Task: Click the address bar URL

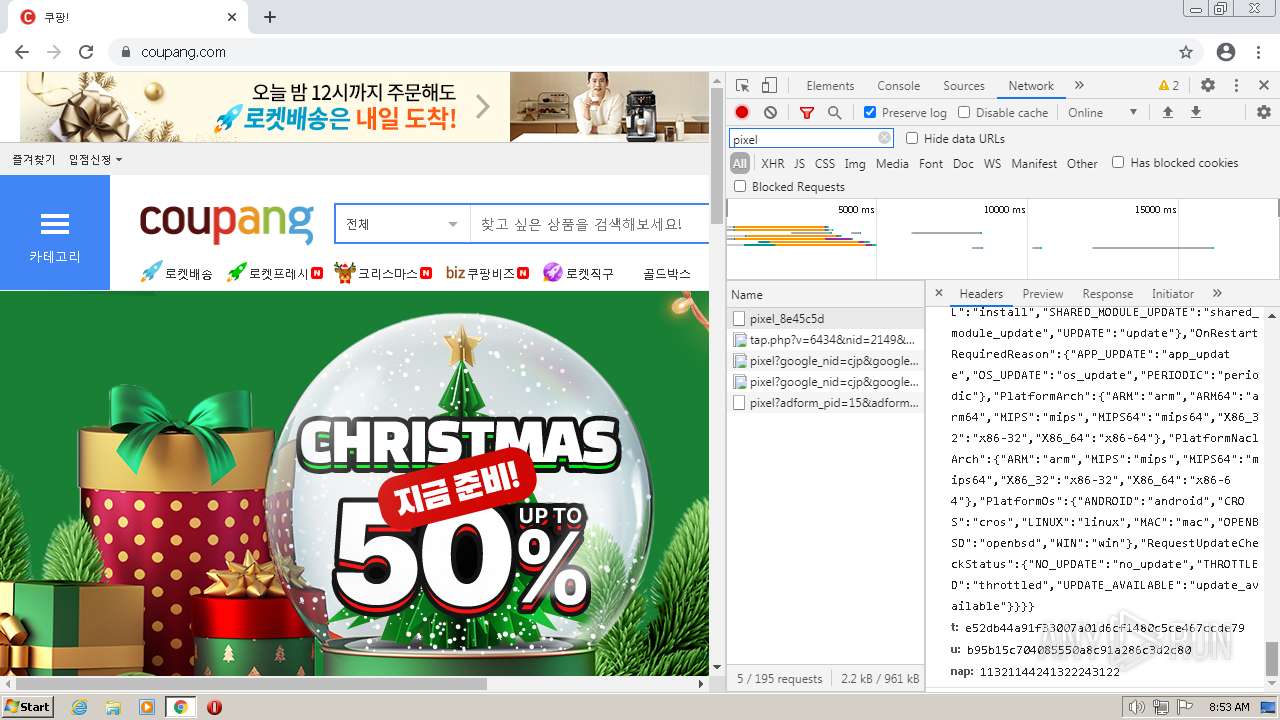Action: coord(183,52)
